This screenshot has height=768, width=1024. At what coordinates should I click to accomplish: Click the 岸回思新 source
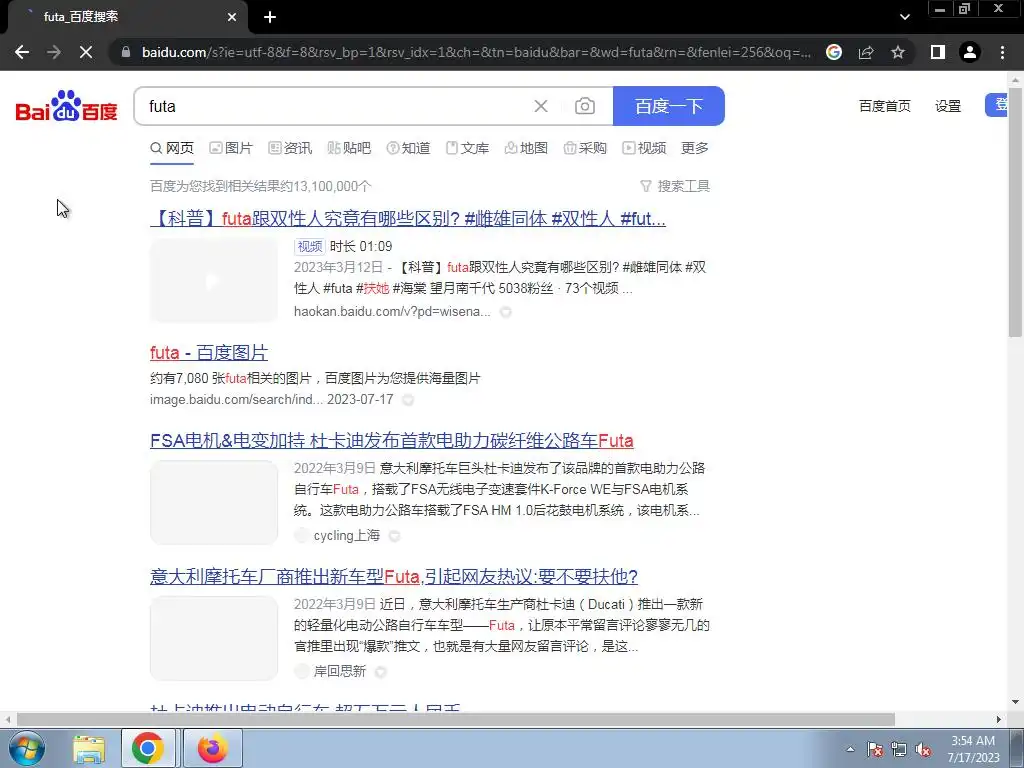(340, 671)
